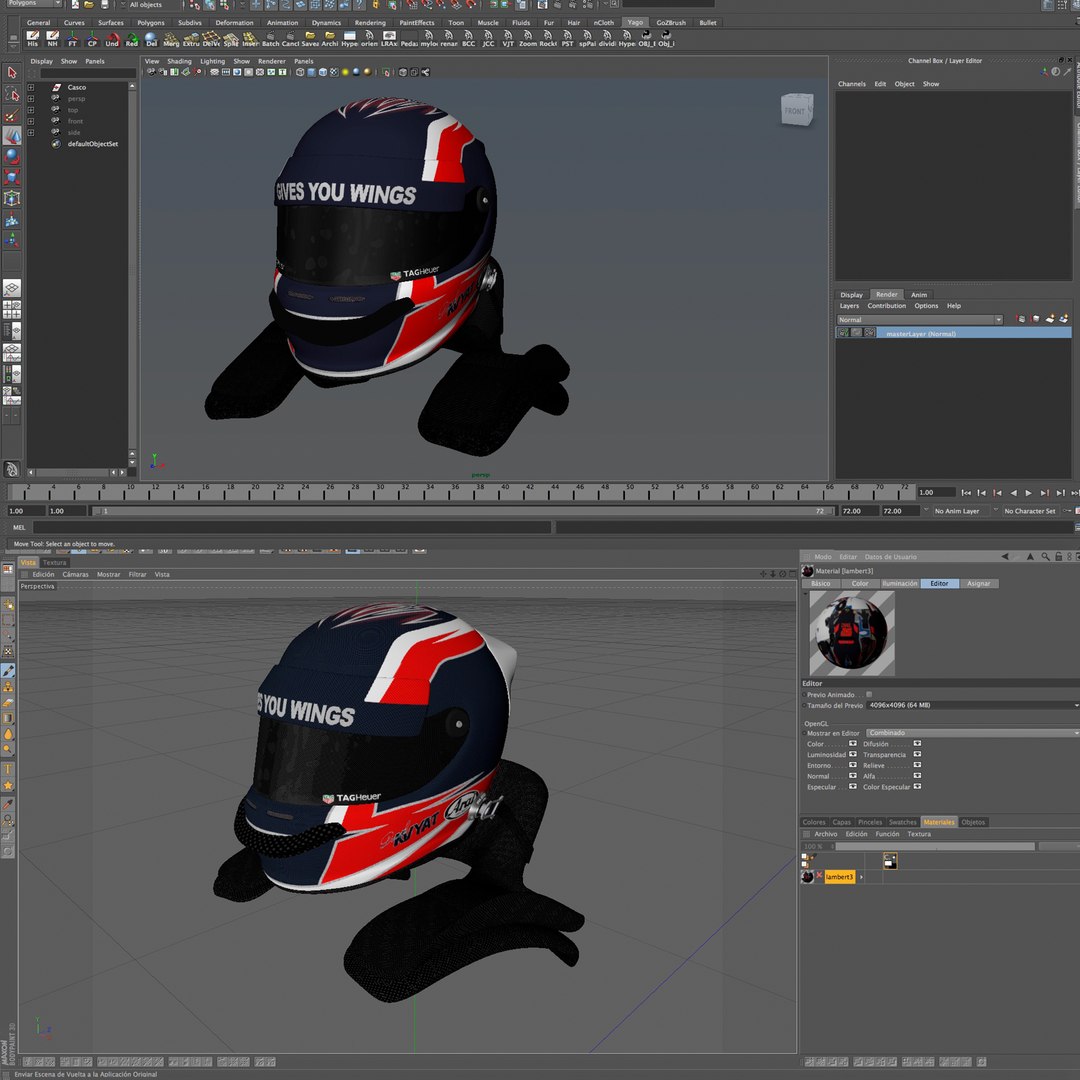The image size is (1080, 1080).
Task: Click the lambert3 preview sphere thumbnail
Action: pos(851,633)
